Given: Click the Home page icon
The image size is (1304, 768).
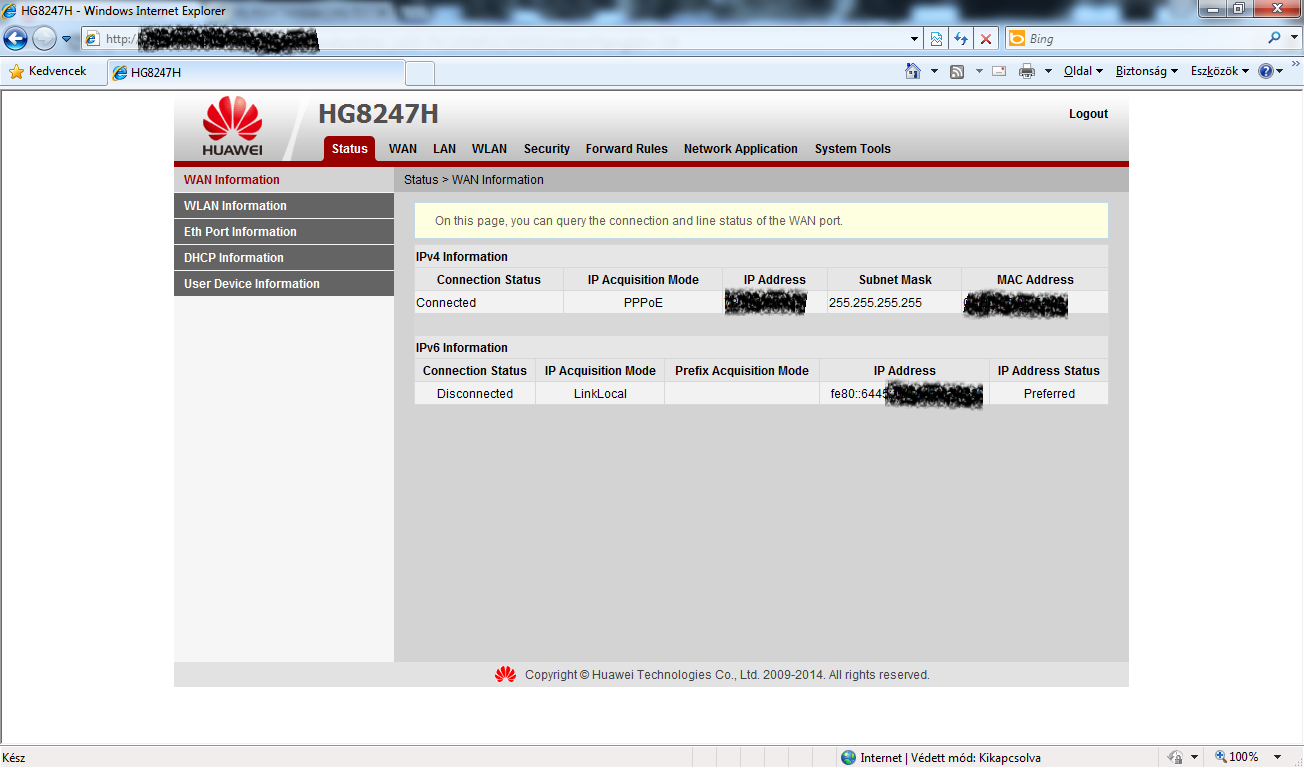Looking at the screenshot, I should click(x=912, y=71).
